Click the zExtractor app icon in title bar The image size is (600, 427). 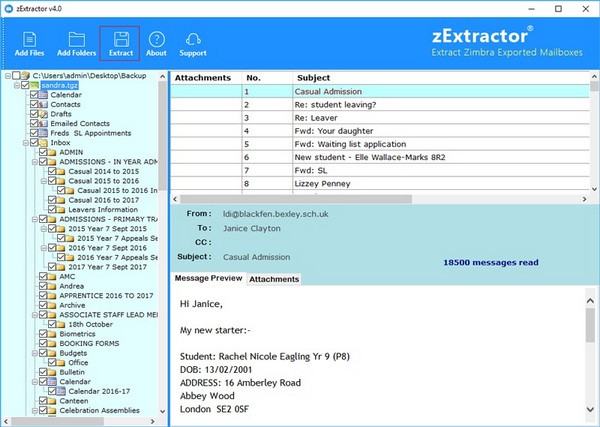tap(9, 8)
